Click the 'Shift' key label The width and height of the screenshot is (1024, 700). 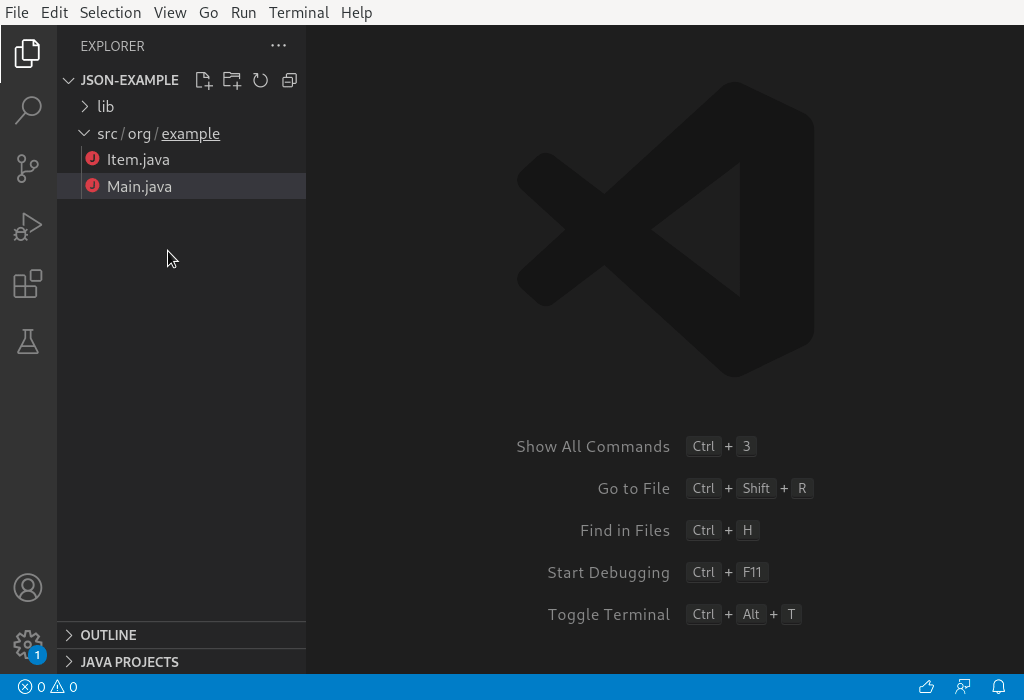pos(756,488)
